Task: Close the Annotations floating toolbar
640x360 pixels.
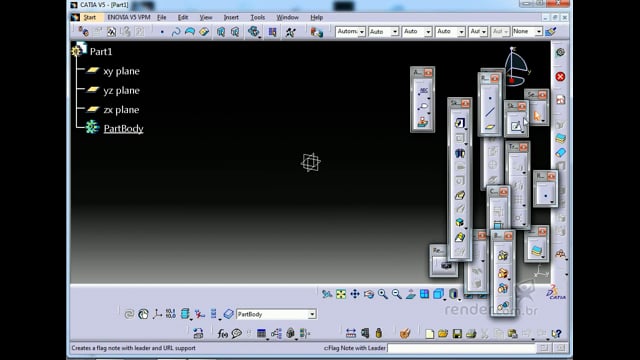Action: [428, 73]
